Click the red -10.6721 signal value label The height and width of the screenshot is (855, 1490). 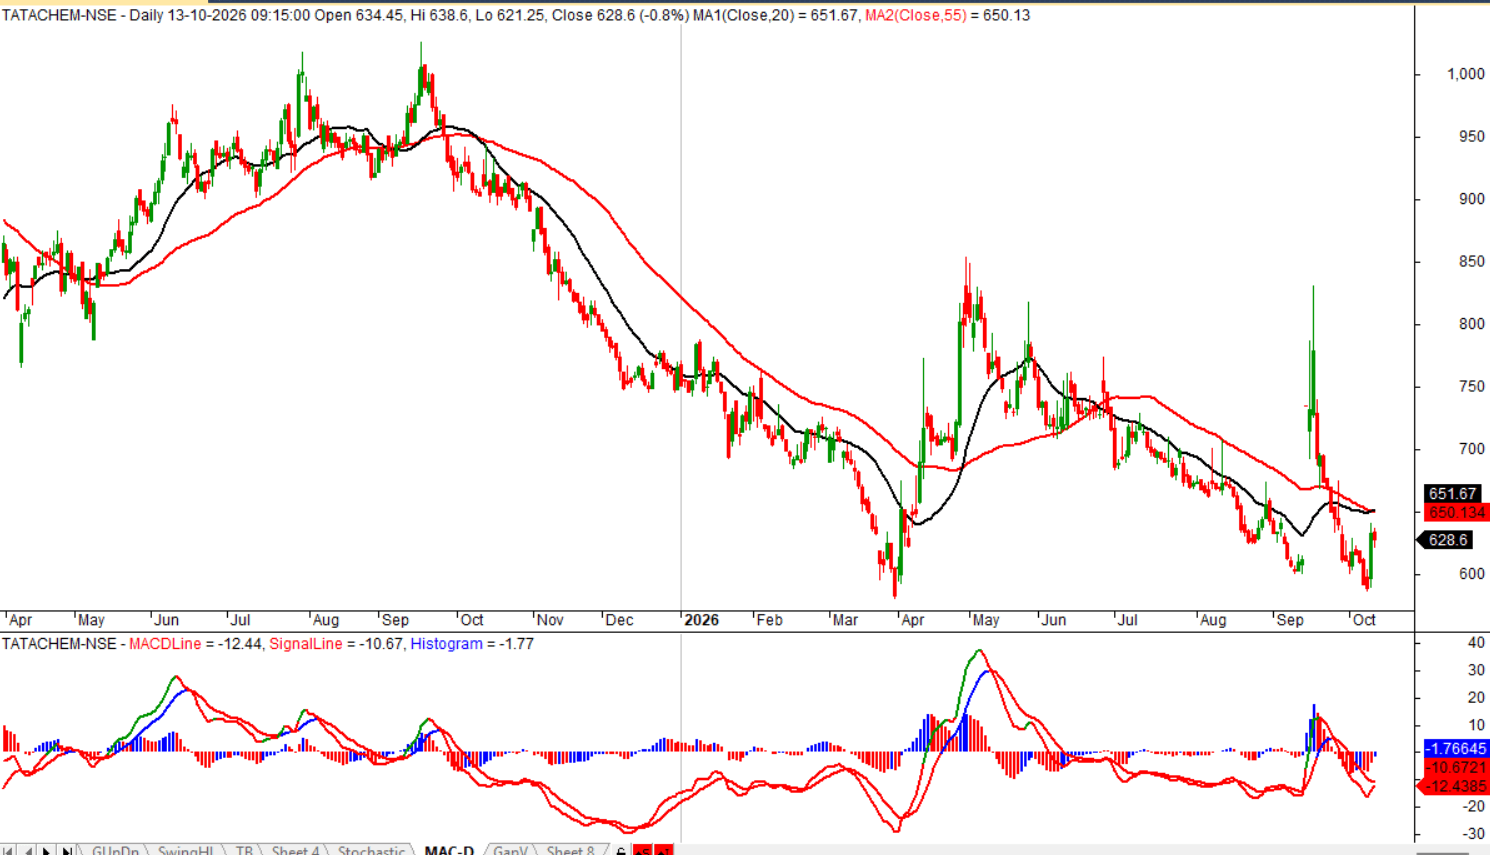pyautogui.click(x=1456, y=768)
